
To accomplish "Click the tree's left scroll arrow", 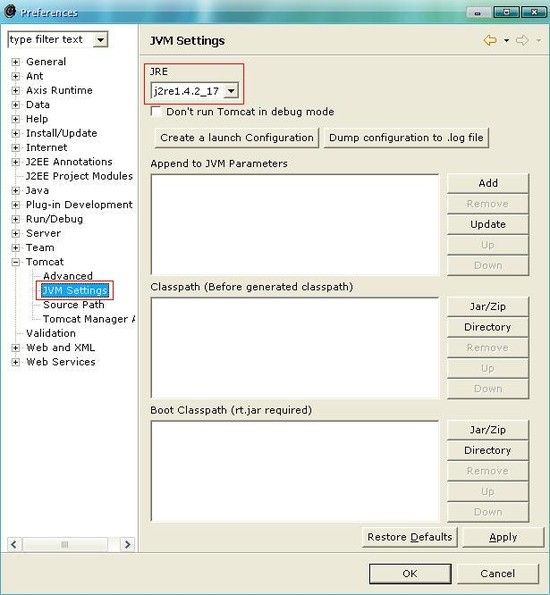I will point(14,545).
